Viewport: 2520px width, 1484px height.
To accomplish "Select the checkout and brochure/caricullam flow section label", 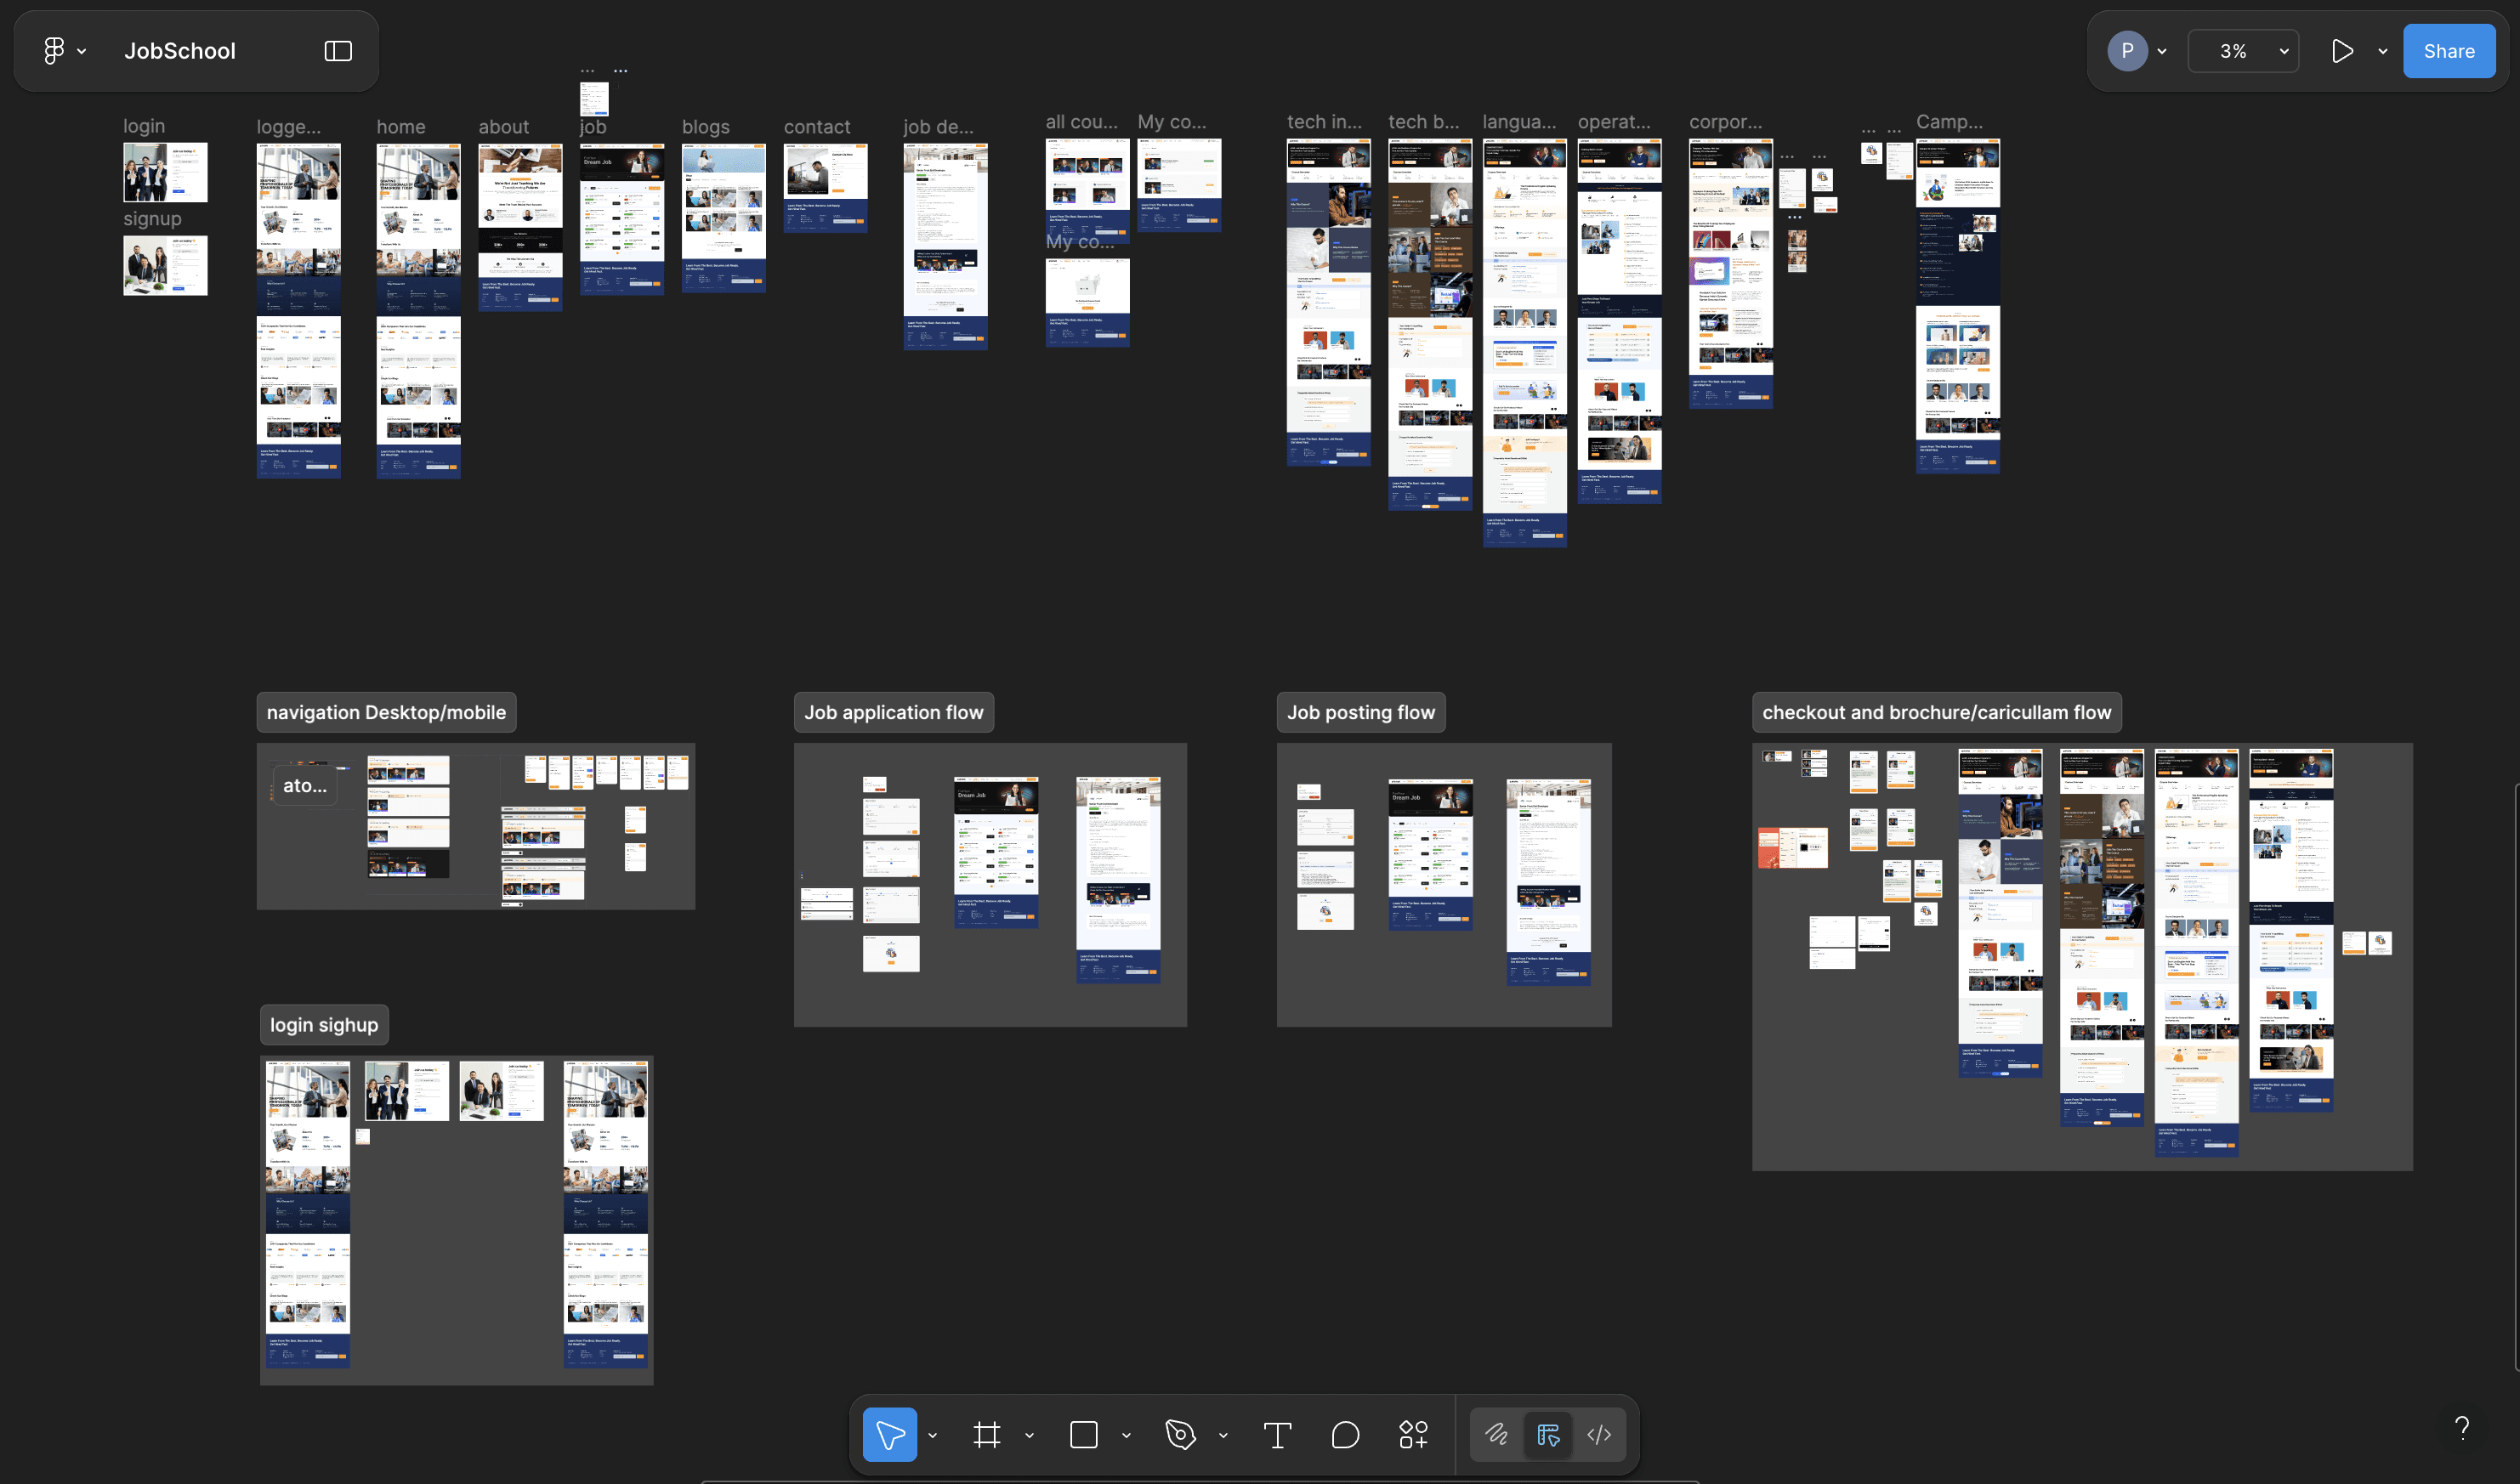I will tap(1936, 712).
